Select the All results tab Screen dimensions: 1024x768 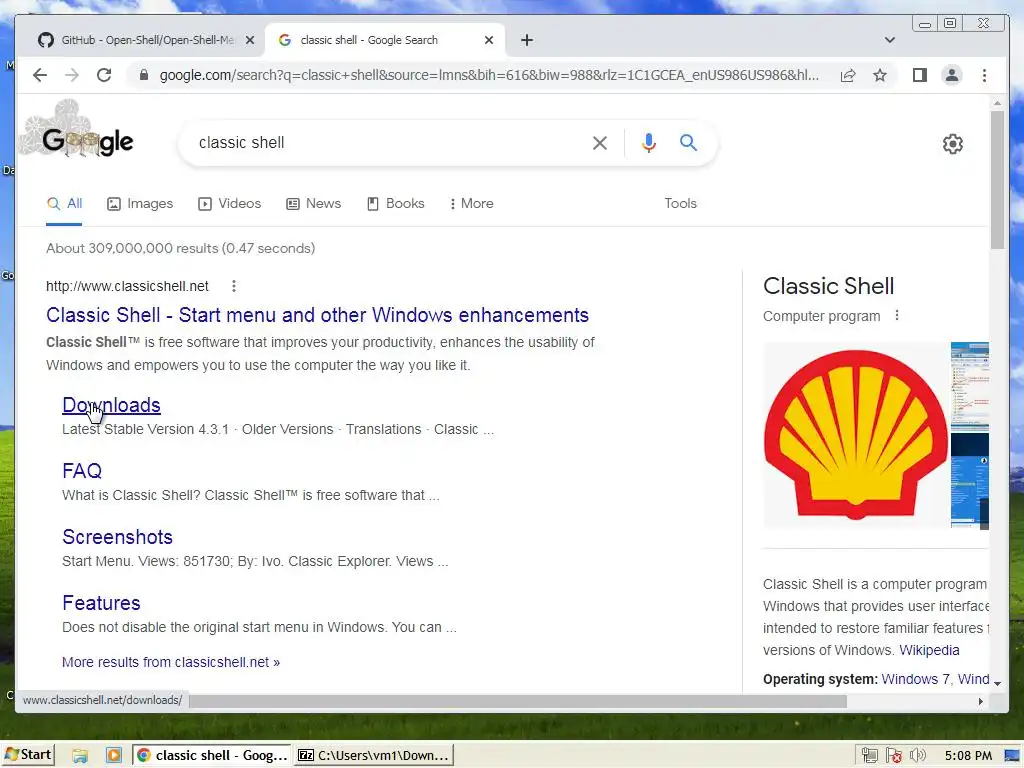[64, 204]
